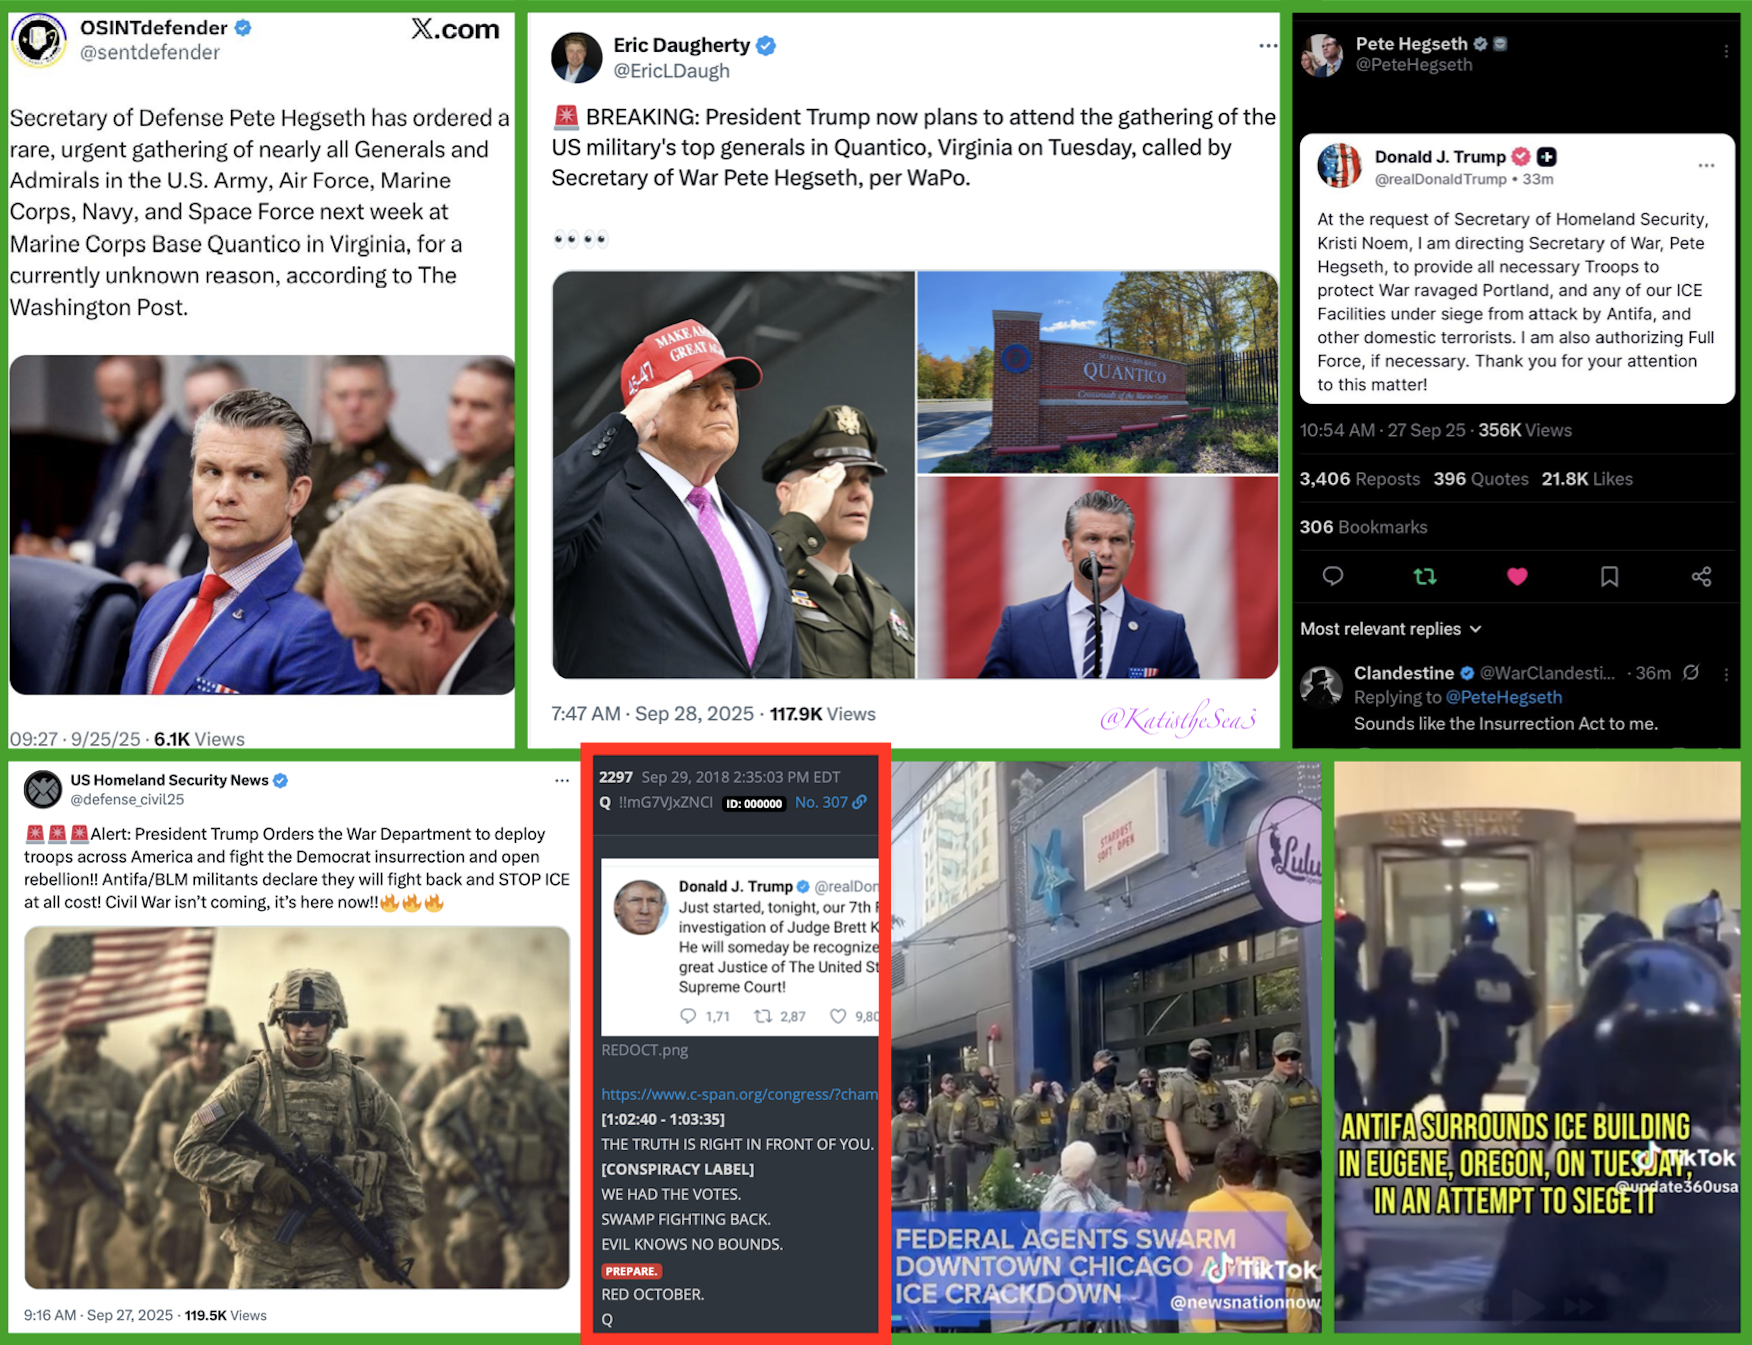The width and height of the screenshot is (1752, 1345).
Task: Open OSINTdefender's profile avatar
Action: 38,40
